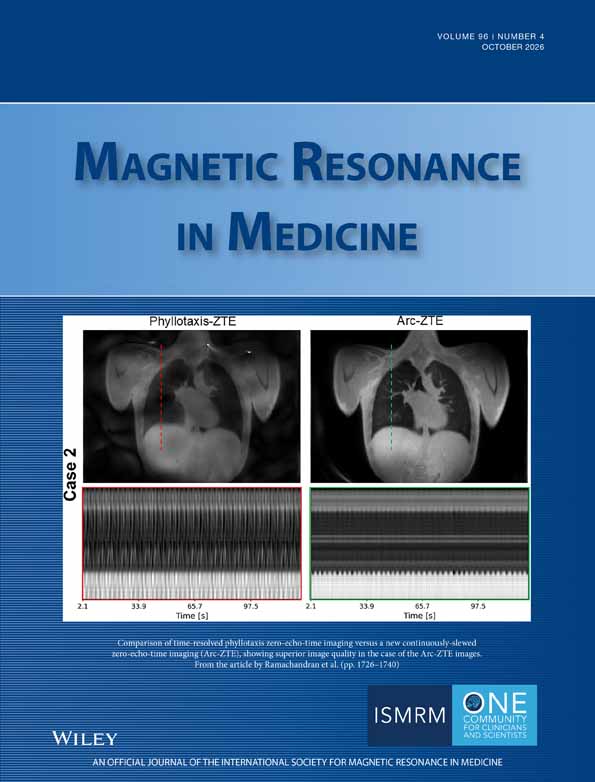This screenshot has width=595, height=782.
Task: Click the red dashed line on lung
Action: point(161,396)
